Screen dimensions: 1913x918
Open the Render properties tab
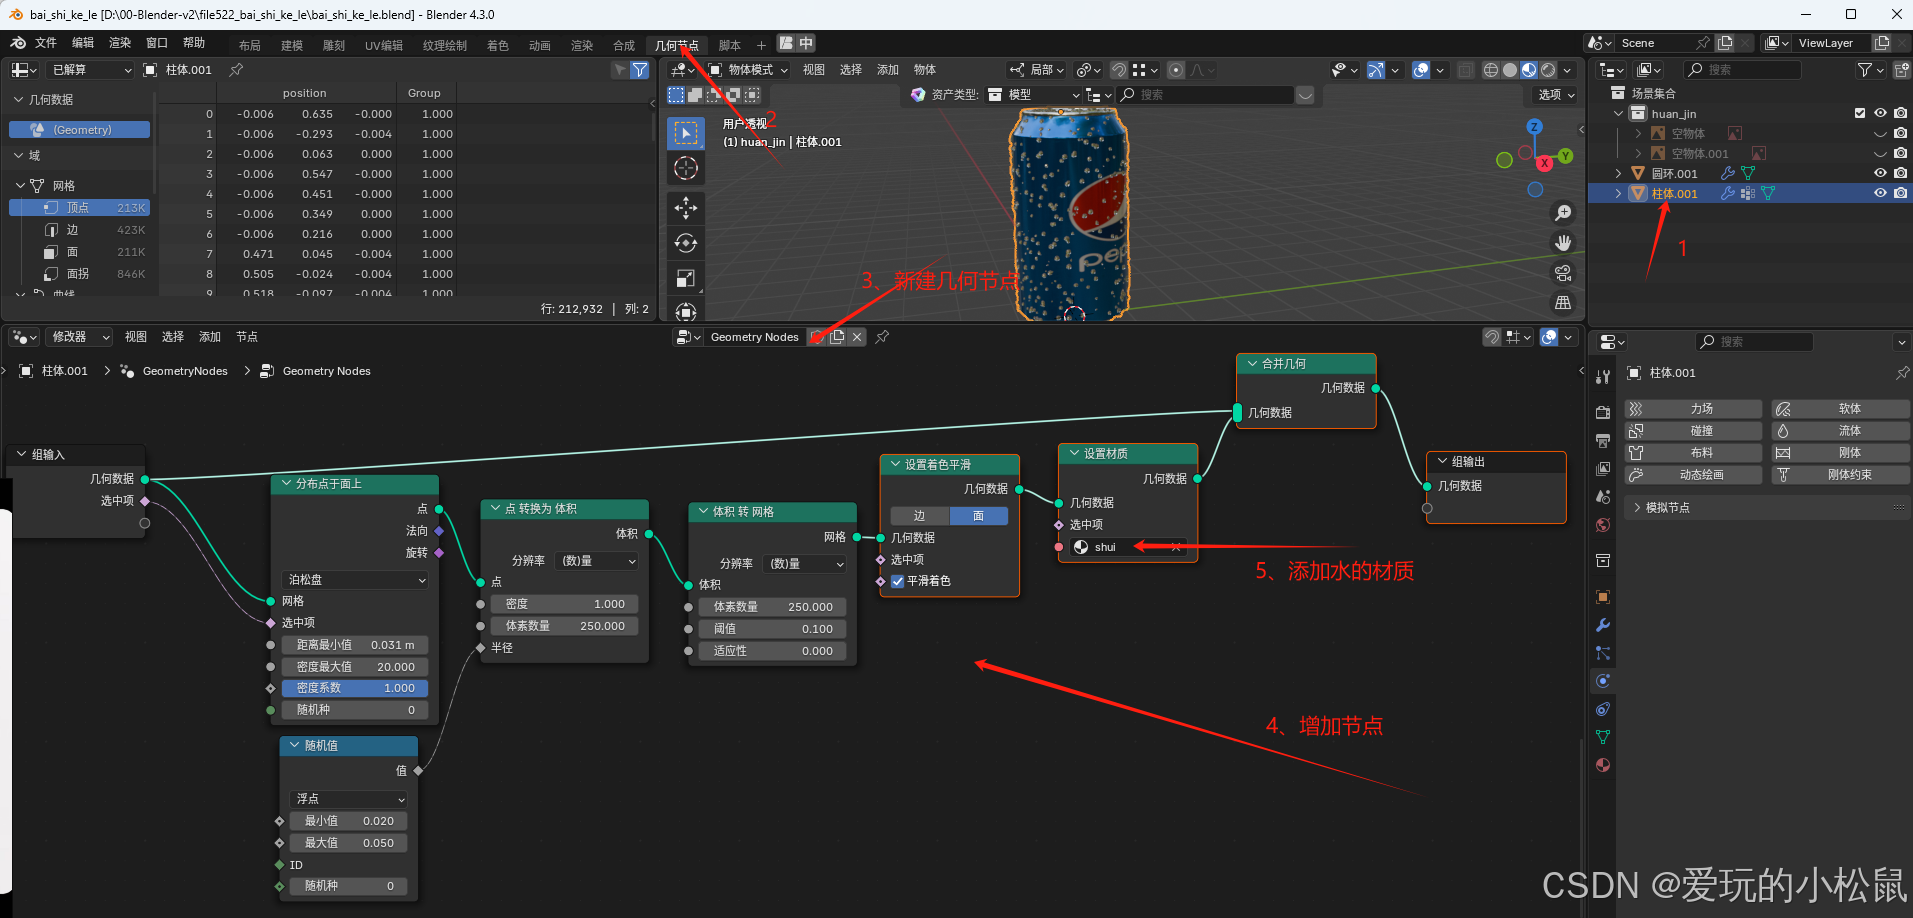(x=1603, y=413)
